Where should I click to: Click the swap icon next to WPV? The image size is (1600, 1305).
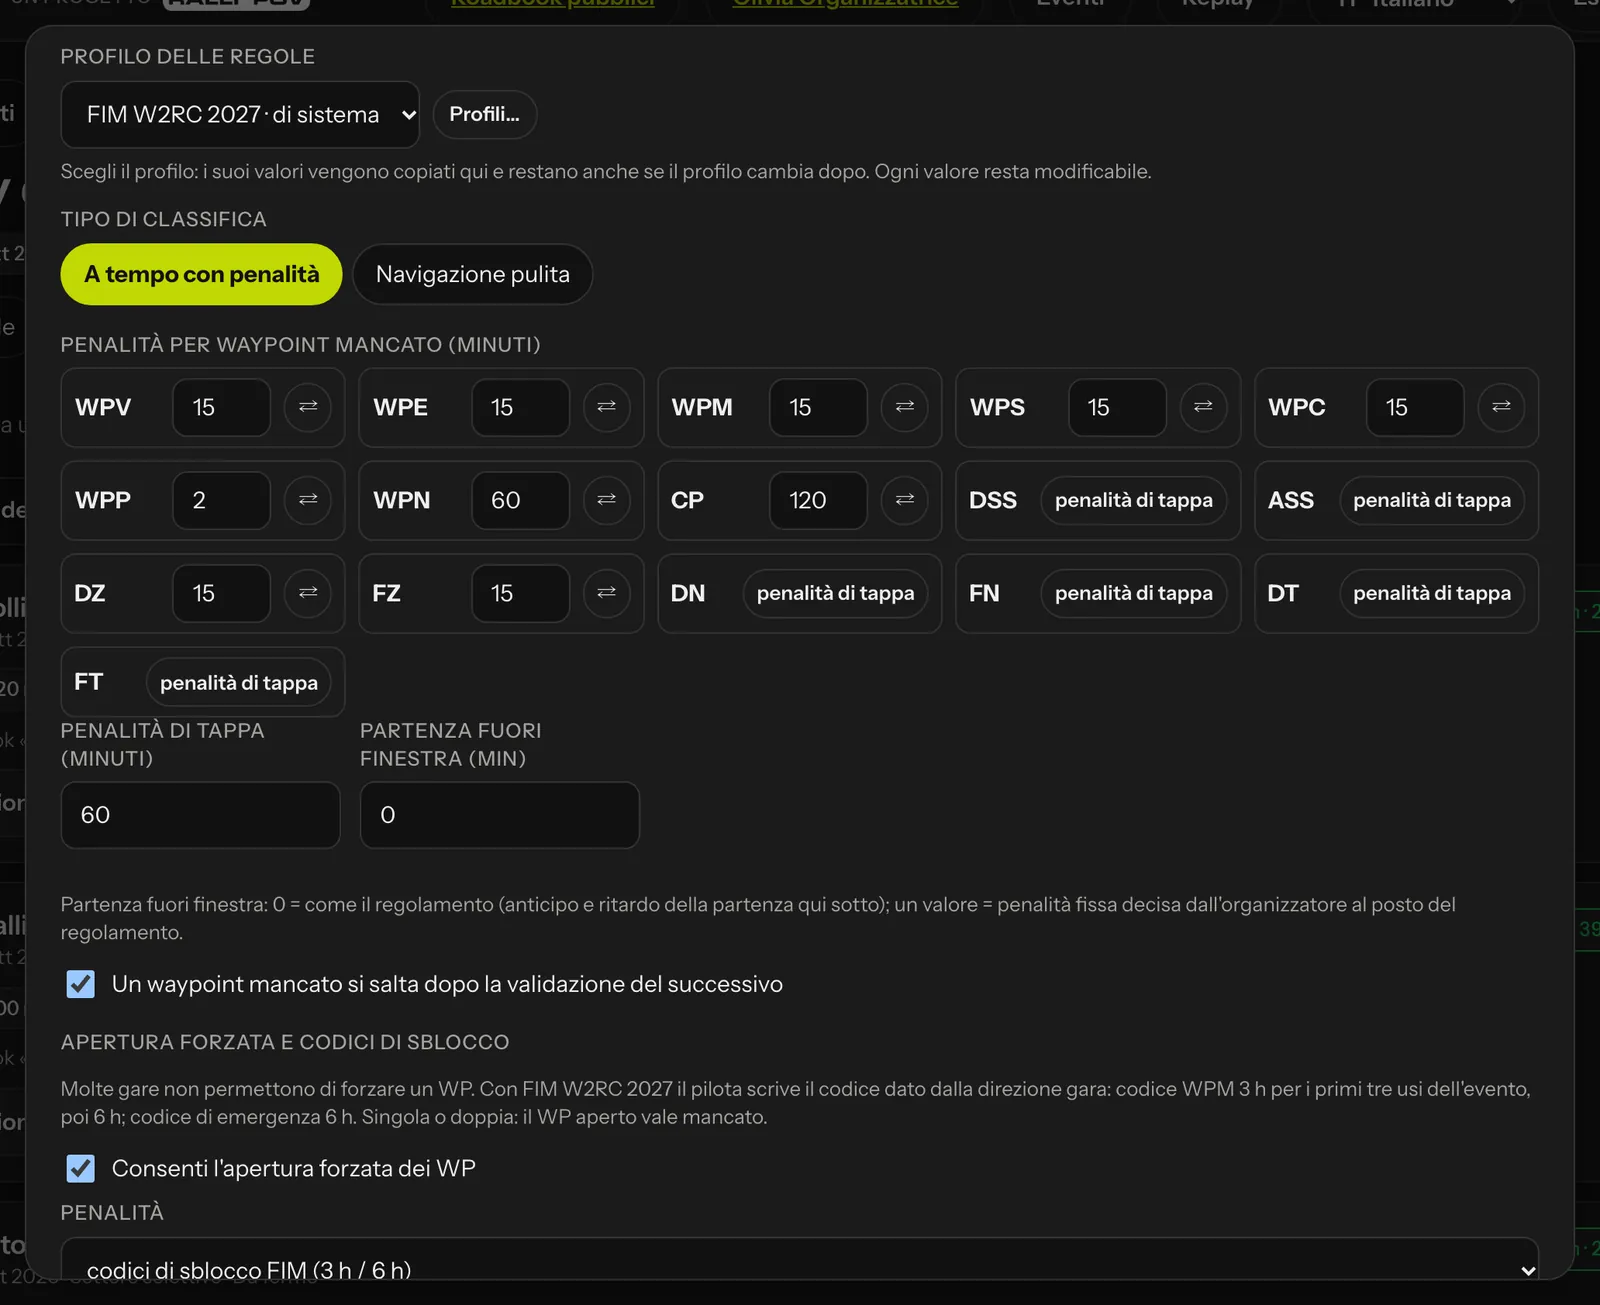pos(308,407)
